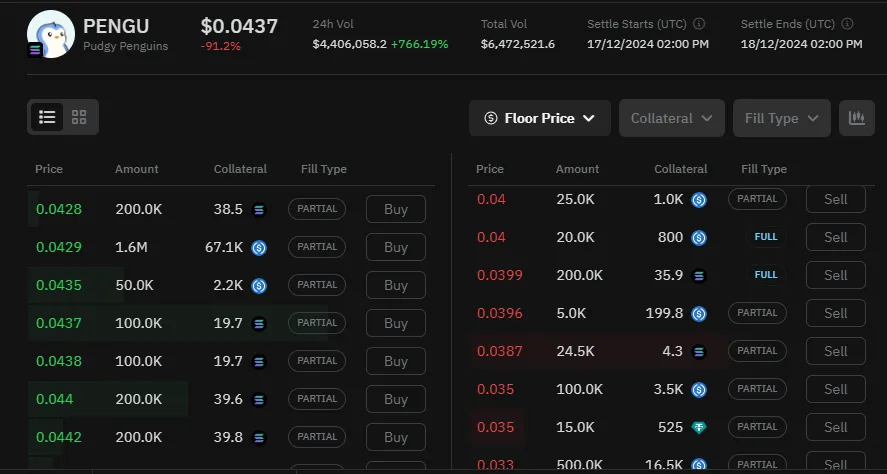Click the SOL icon beside 4.3 collateral
The width and height of the screenshot is (887, 474).
click(699, 351)
